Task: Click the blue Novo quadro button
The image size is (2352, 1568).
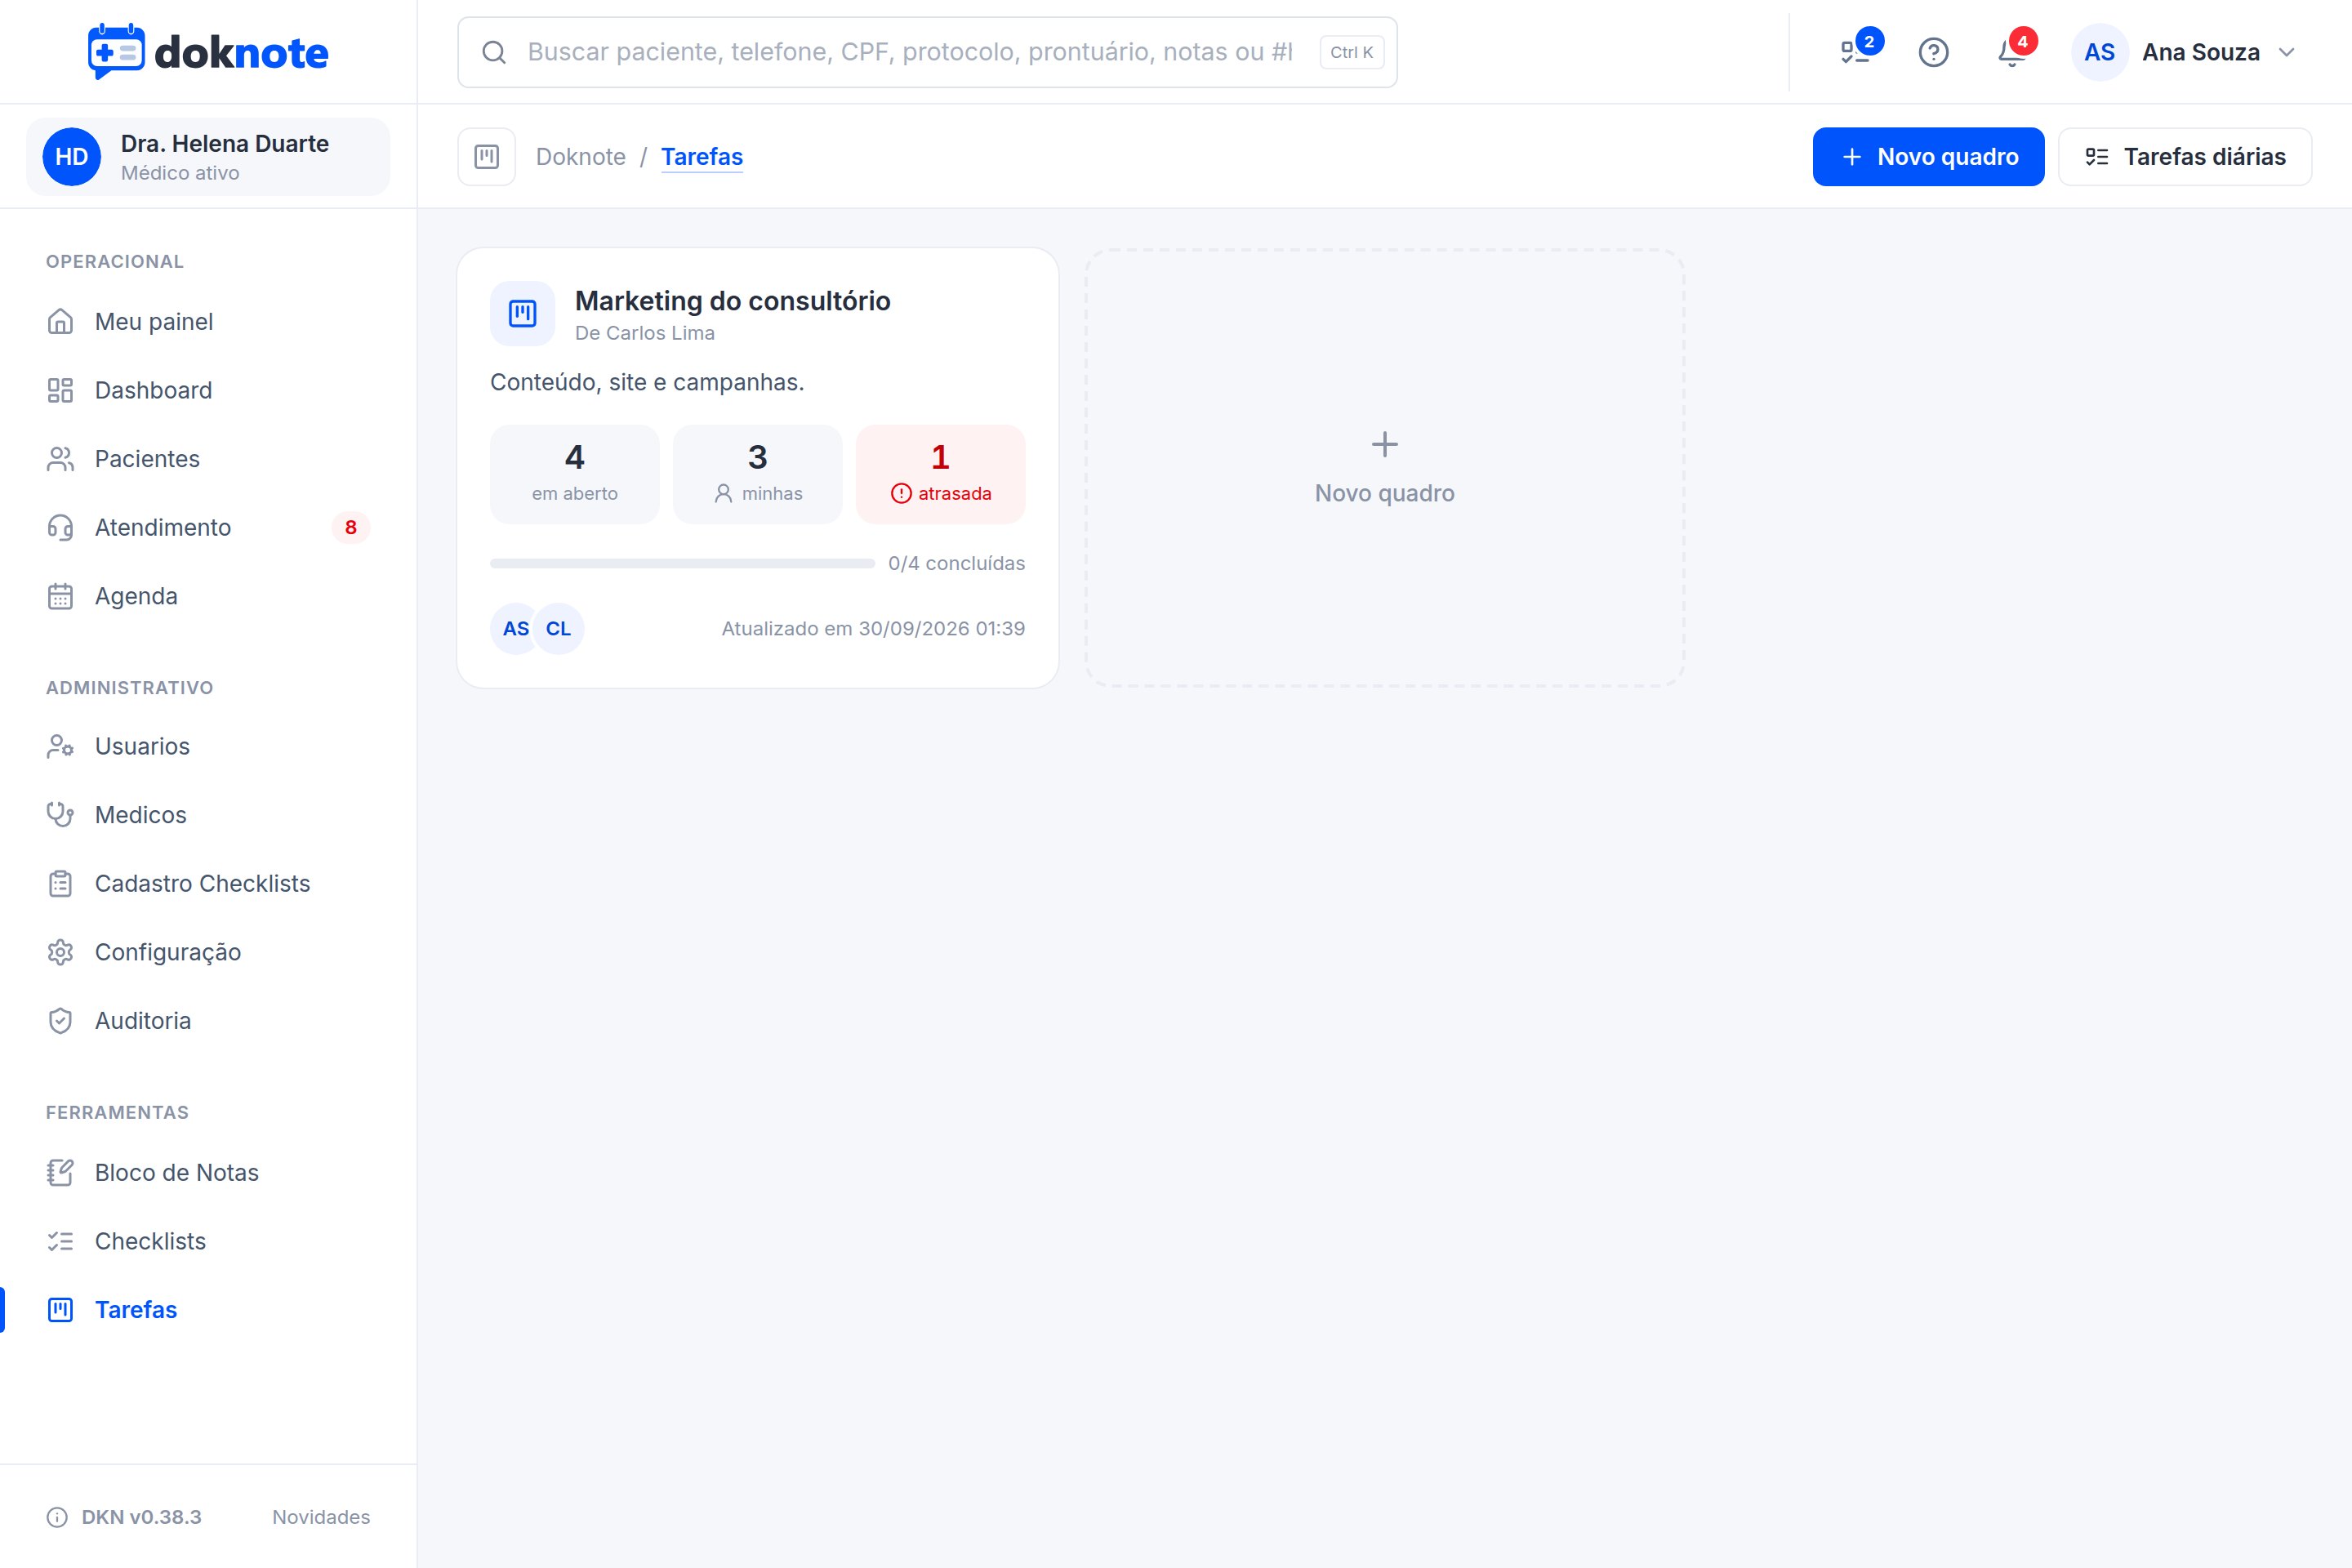Action: pyautogui.click(x=1928, y=157)
